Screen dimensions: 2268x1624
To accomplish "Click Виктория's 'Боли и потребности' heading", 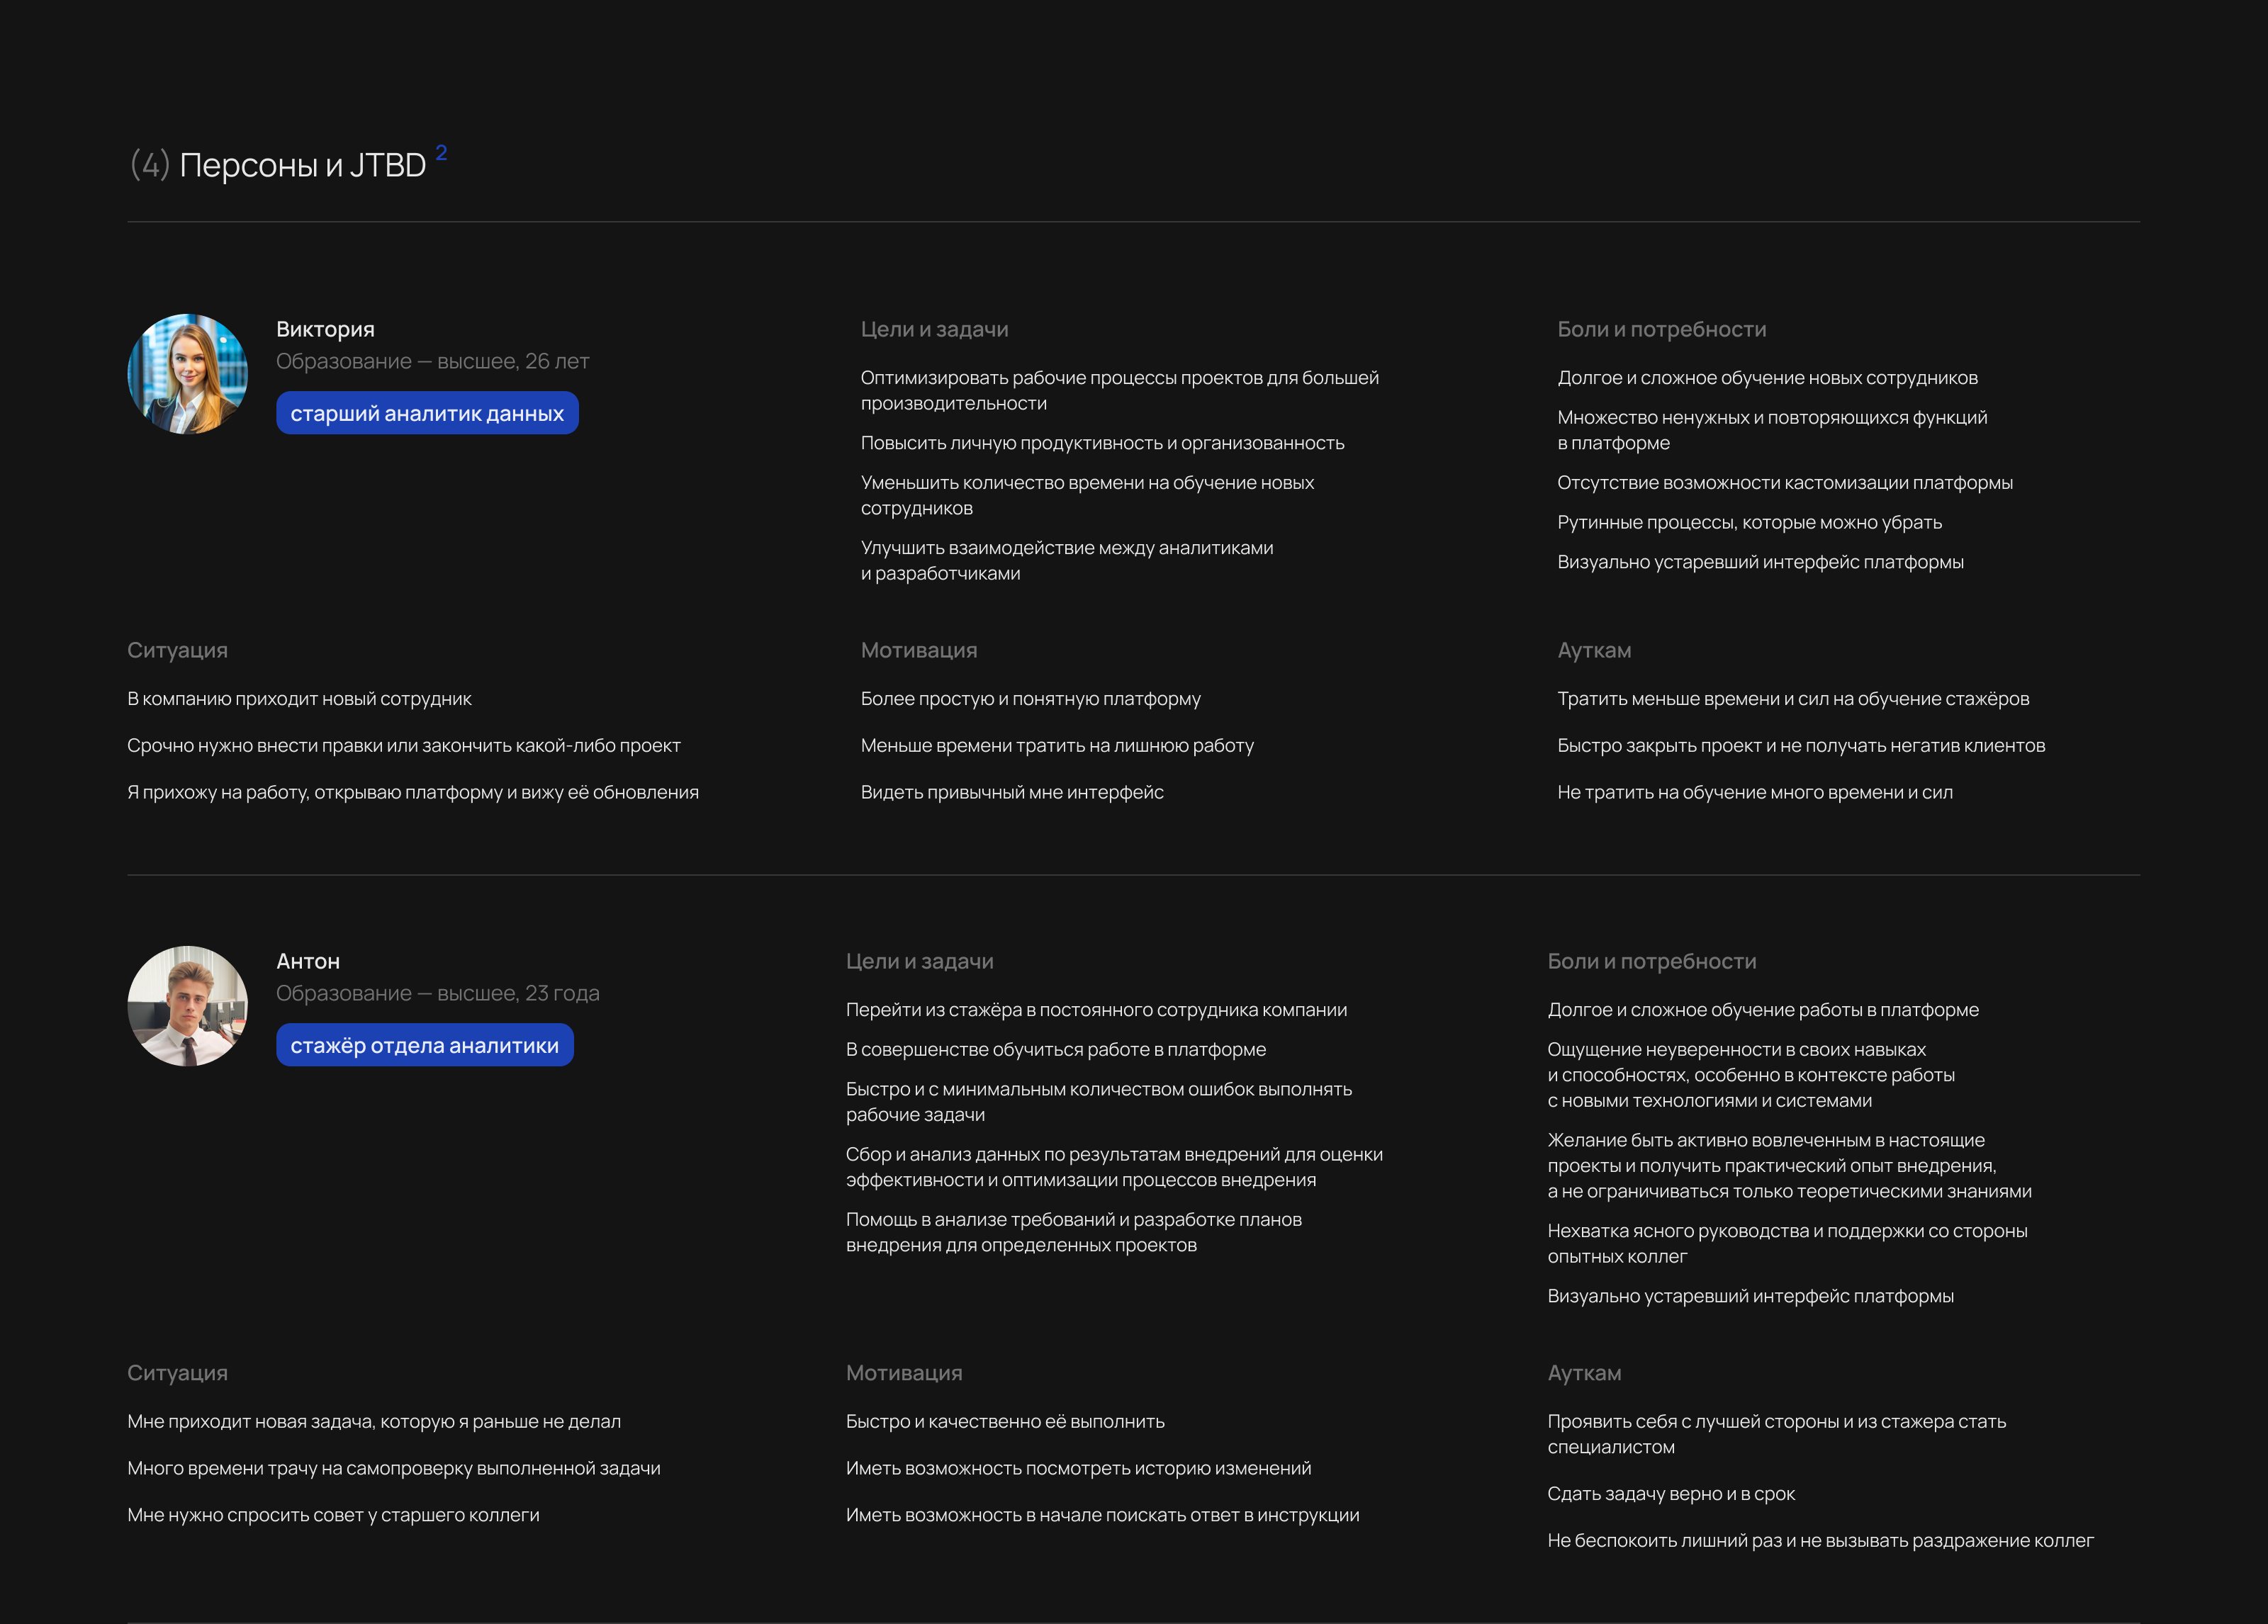I will point(1661,329).
